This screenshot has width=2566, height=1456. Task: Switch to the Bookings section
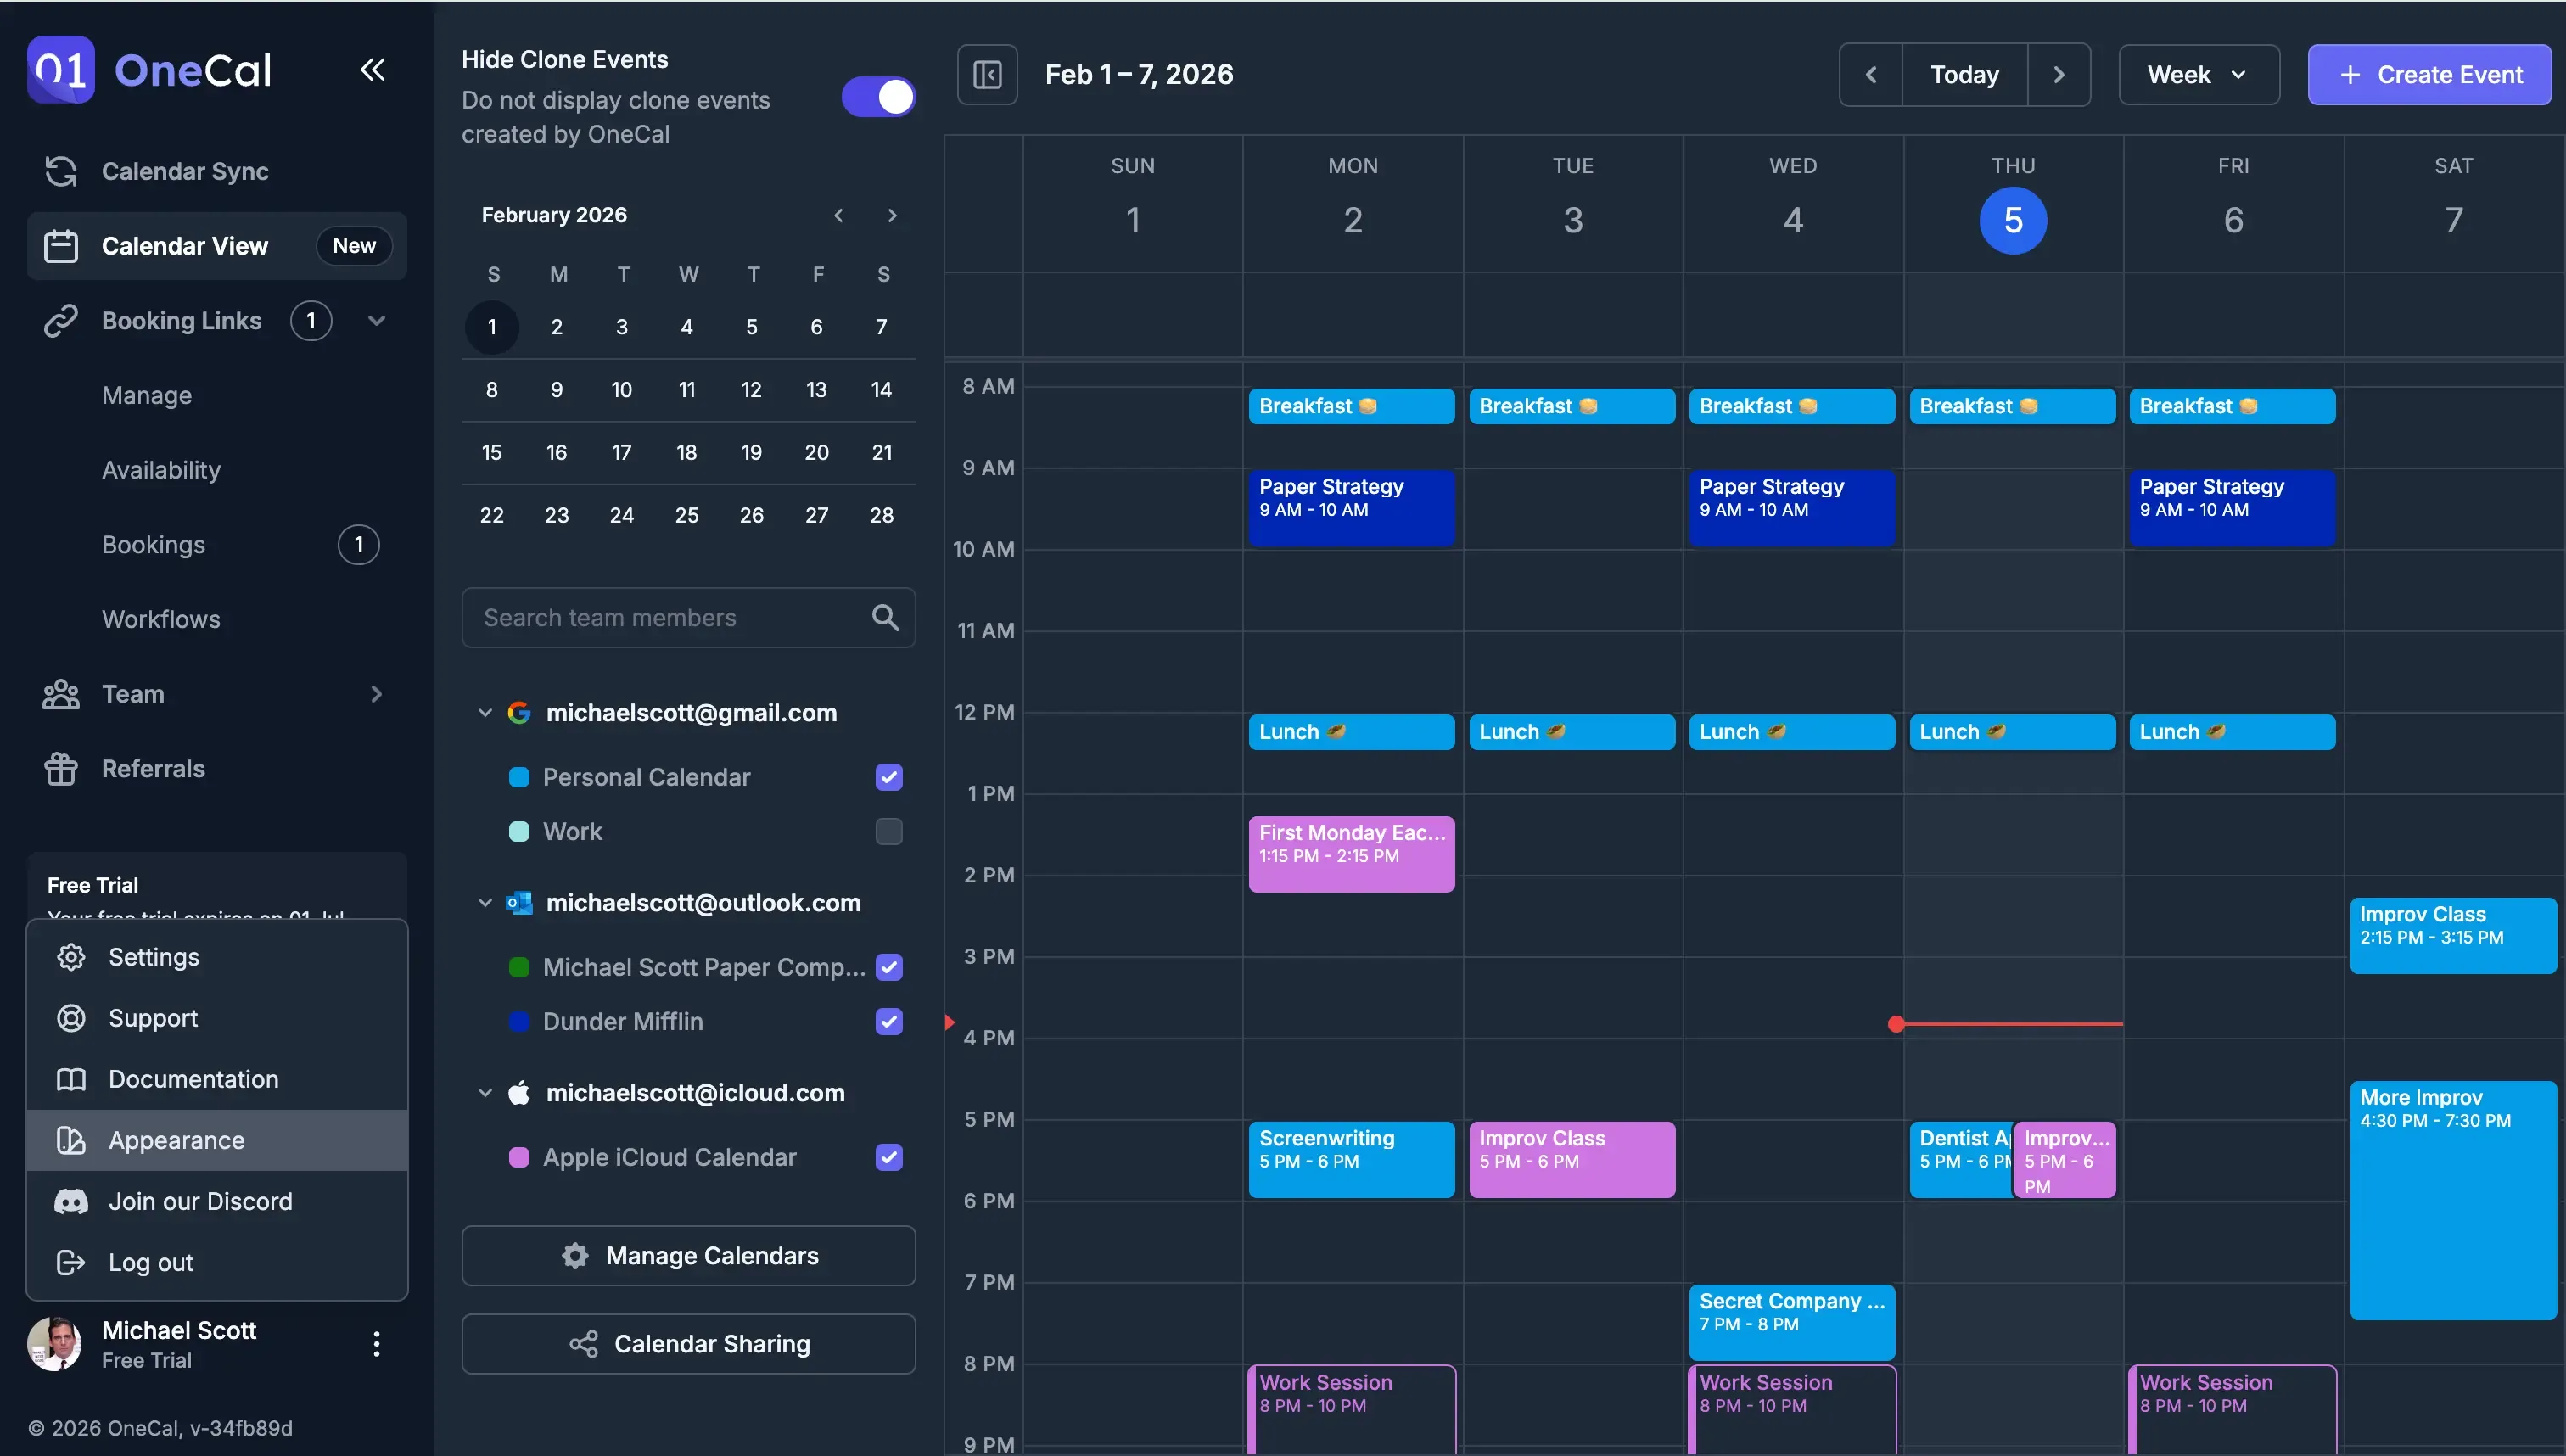153,544
